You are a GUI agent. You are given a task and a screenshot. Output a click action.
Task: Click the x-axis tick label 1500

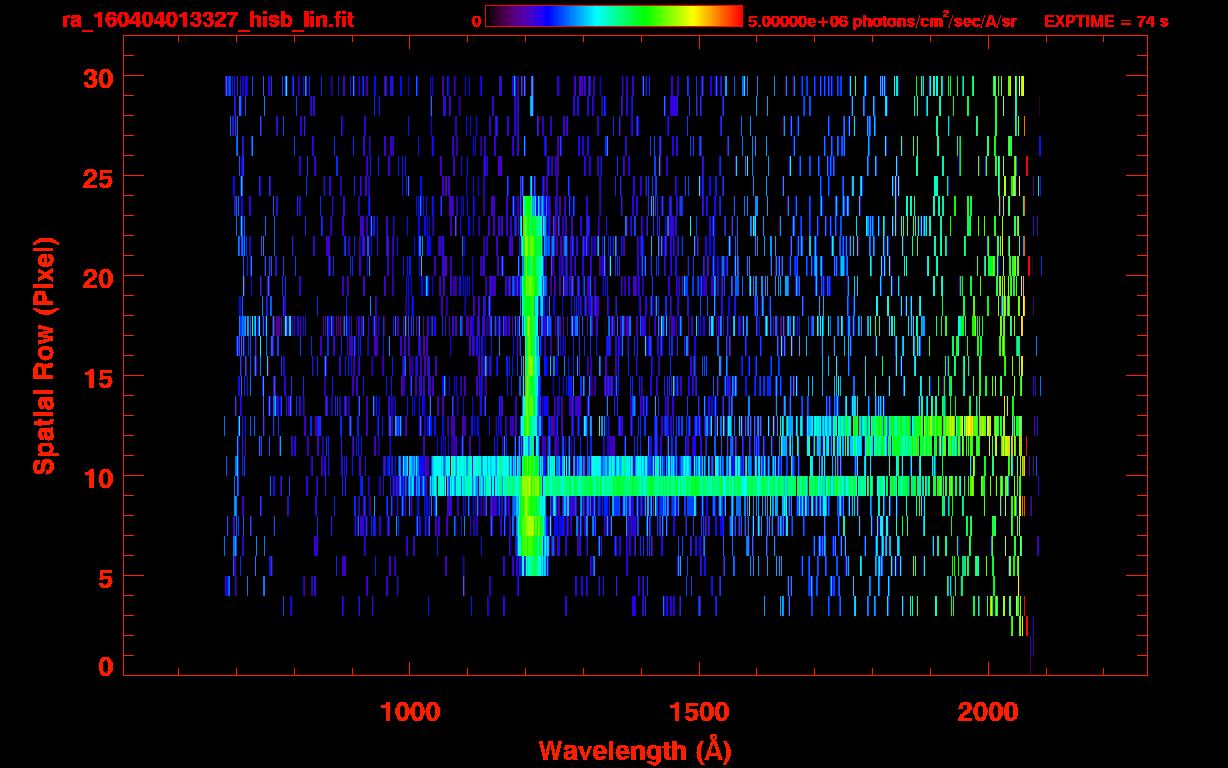click(699, 712)
